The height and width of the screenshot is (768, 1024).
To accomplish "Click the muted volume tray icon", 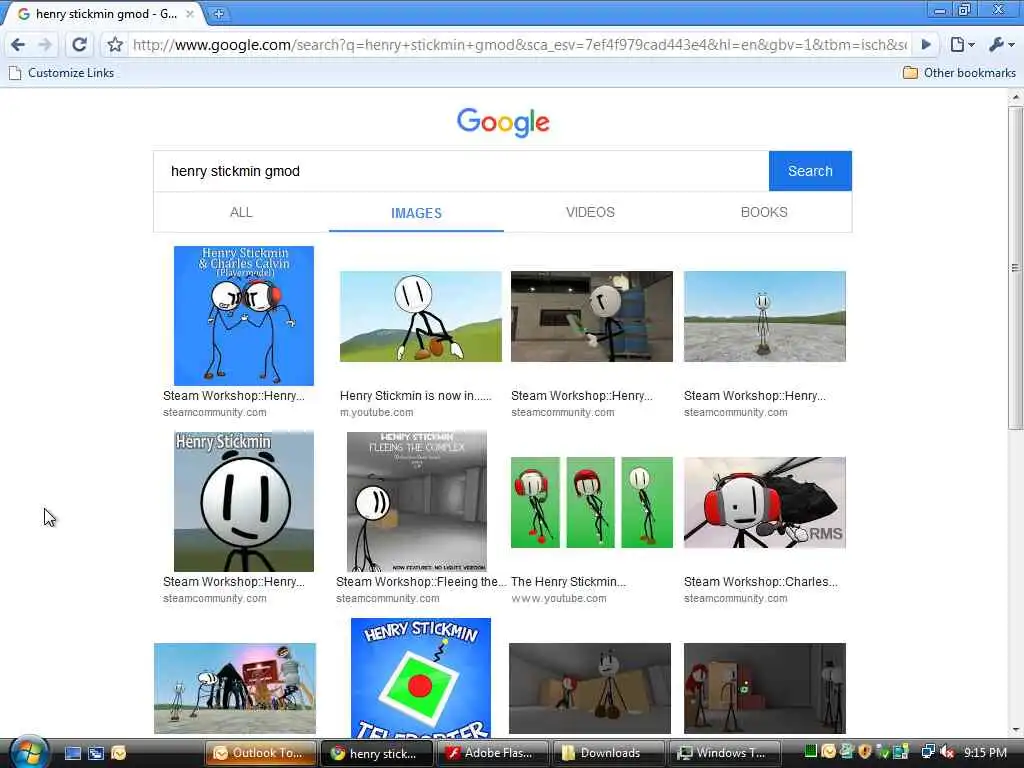I will 947,752.
